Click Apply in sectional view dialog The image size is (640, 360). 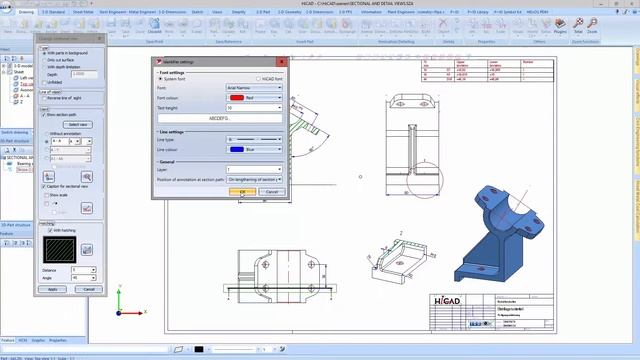pos(52,289)
